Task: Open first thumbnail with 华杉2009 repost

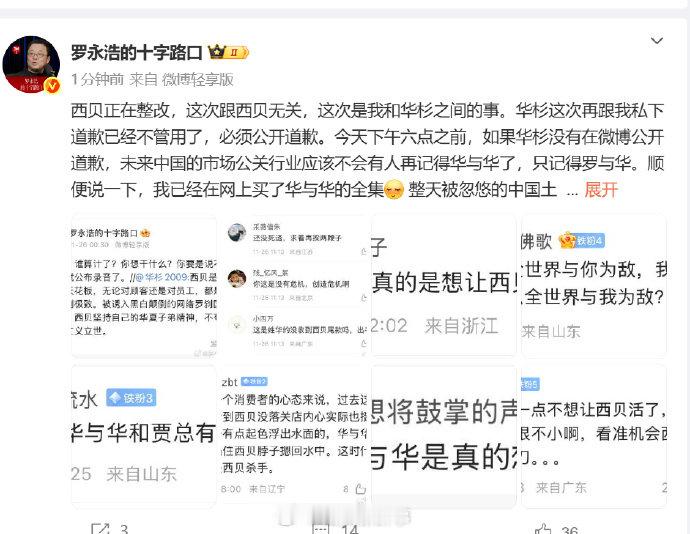Action: click(x=143, y=285)
